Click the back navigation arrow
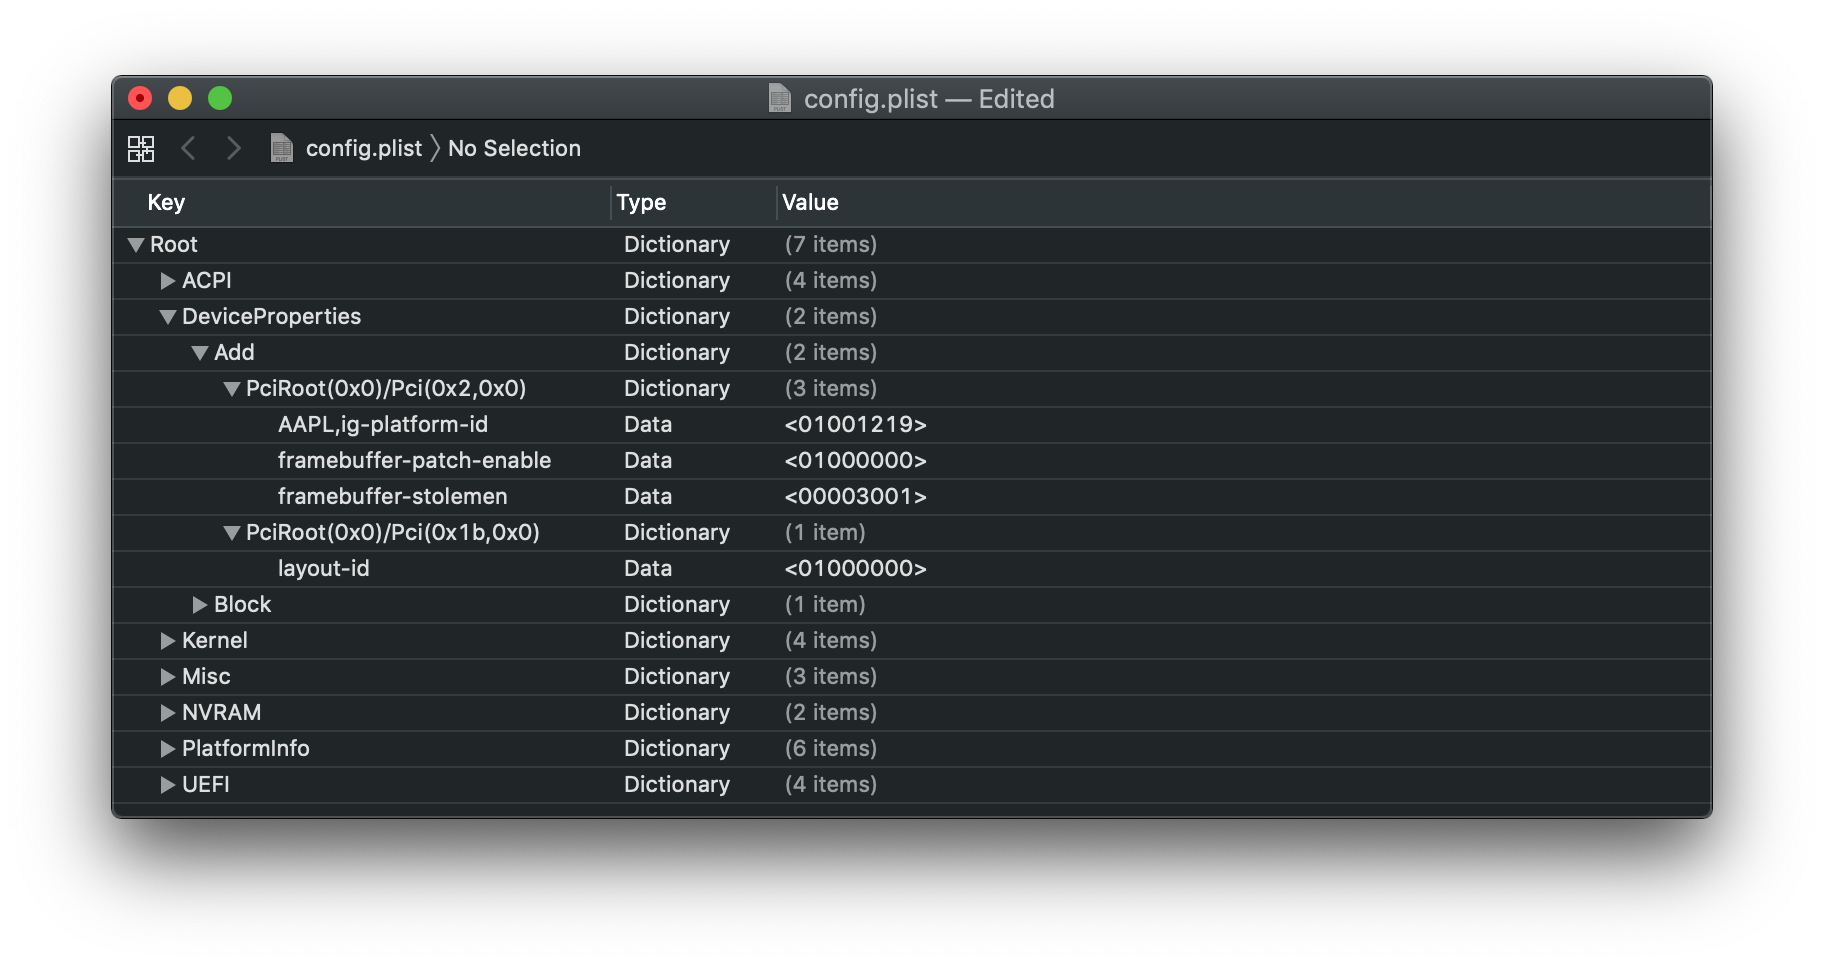 [x=188, y=149]
